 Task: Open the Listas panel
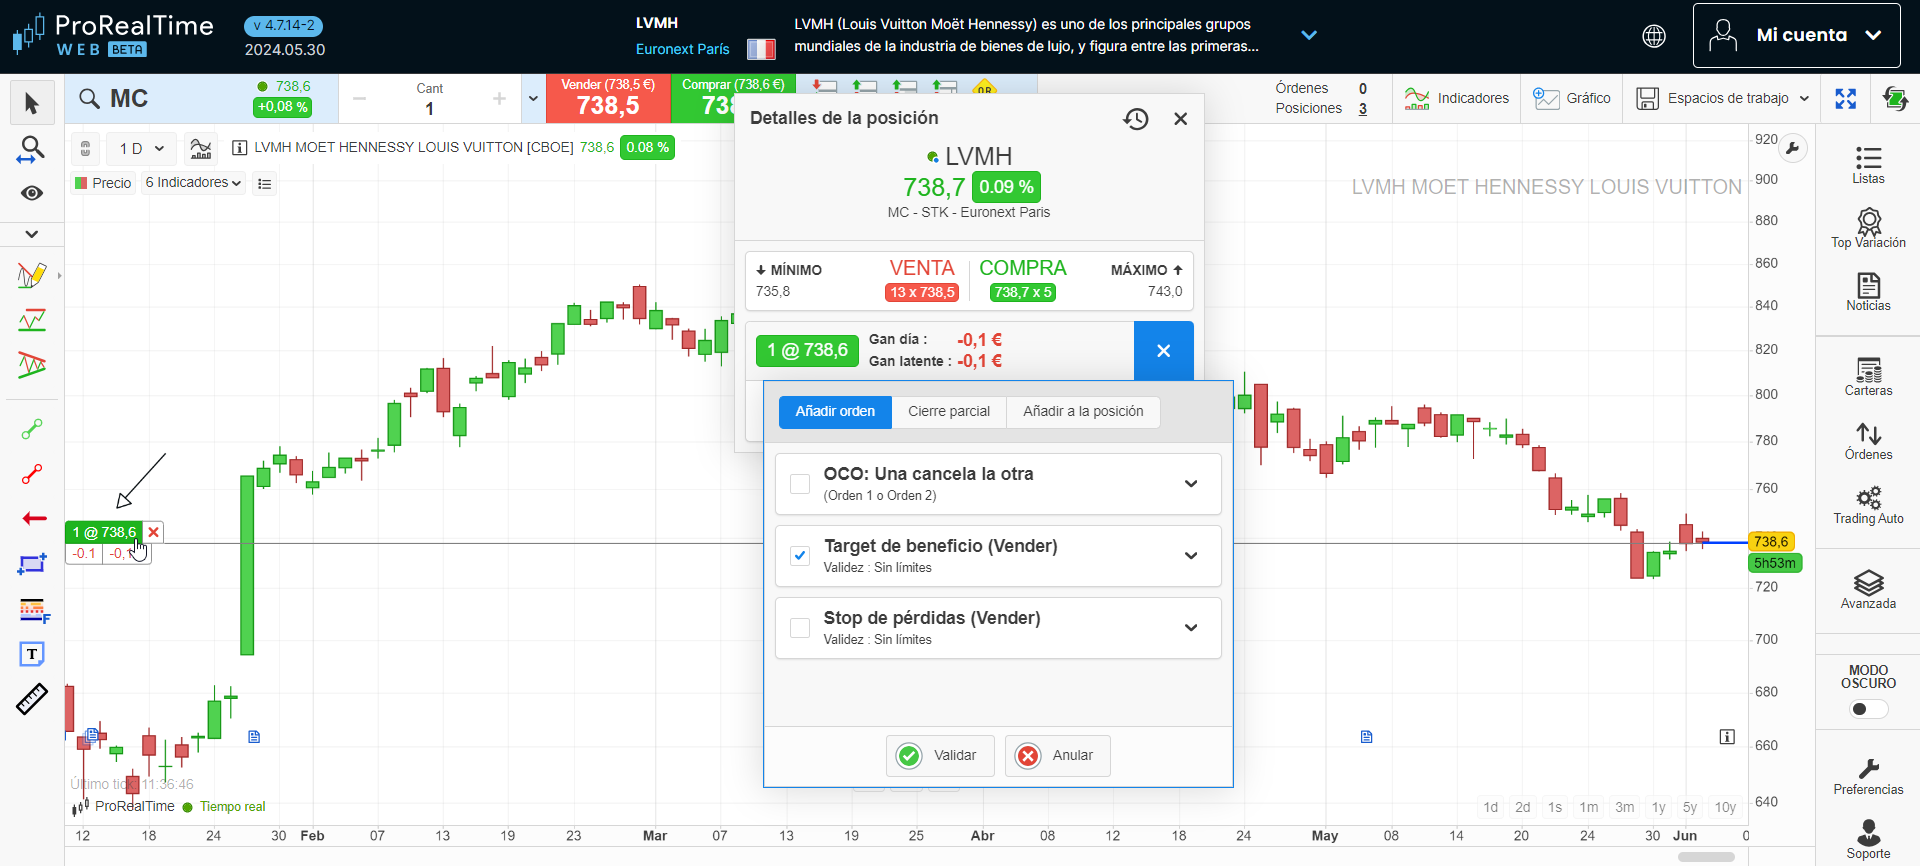click(x=1868, y=165)
